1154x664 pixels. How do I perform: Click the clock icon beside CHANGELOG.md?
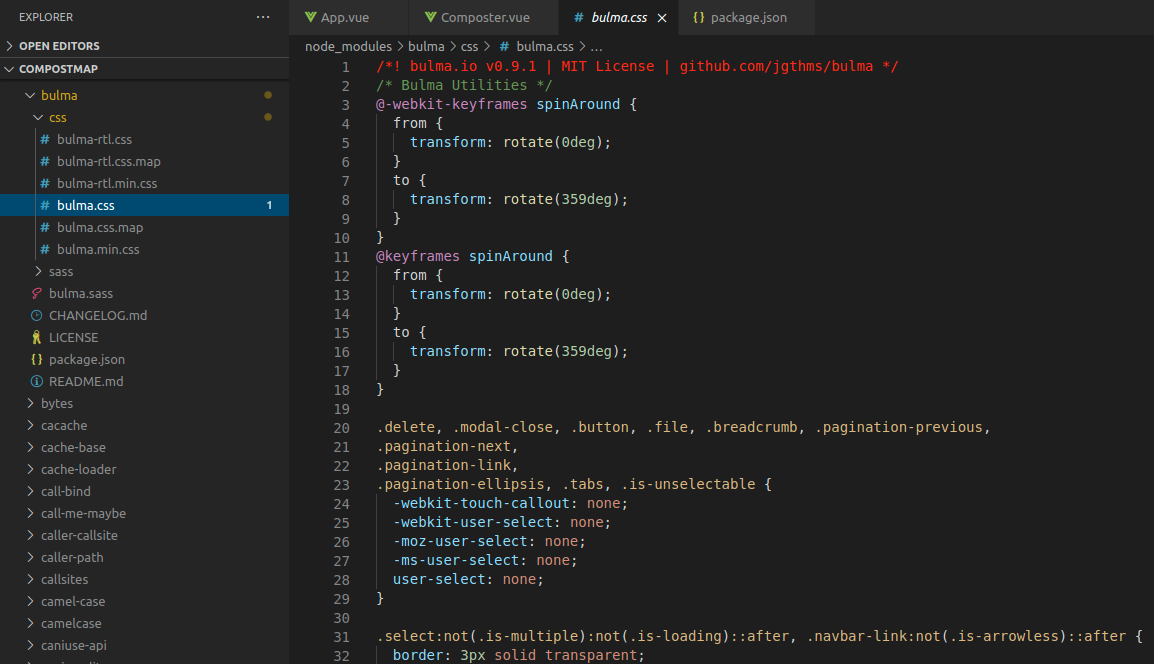click(37, 315)
